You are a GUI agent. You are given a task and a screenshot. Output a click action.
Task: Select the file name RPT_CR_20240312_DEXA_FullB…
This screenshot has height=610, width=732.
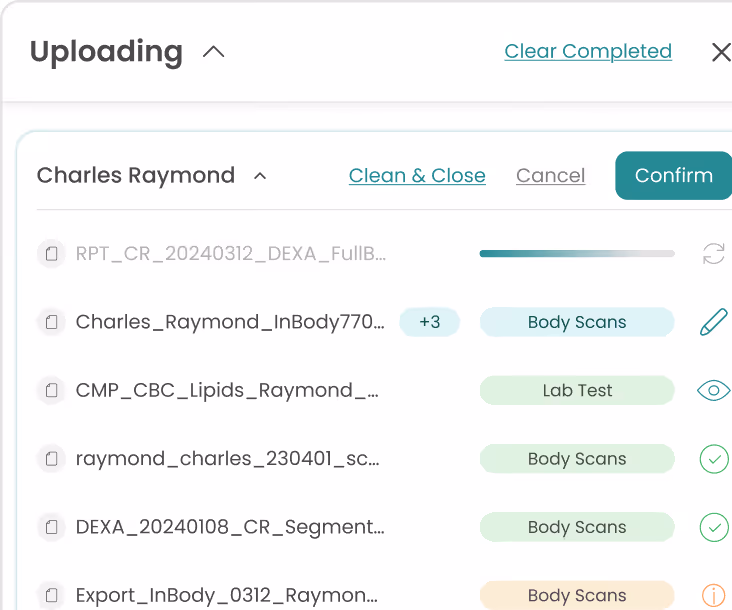tap(231, 253)
